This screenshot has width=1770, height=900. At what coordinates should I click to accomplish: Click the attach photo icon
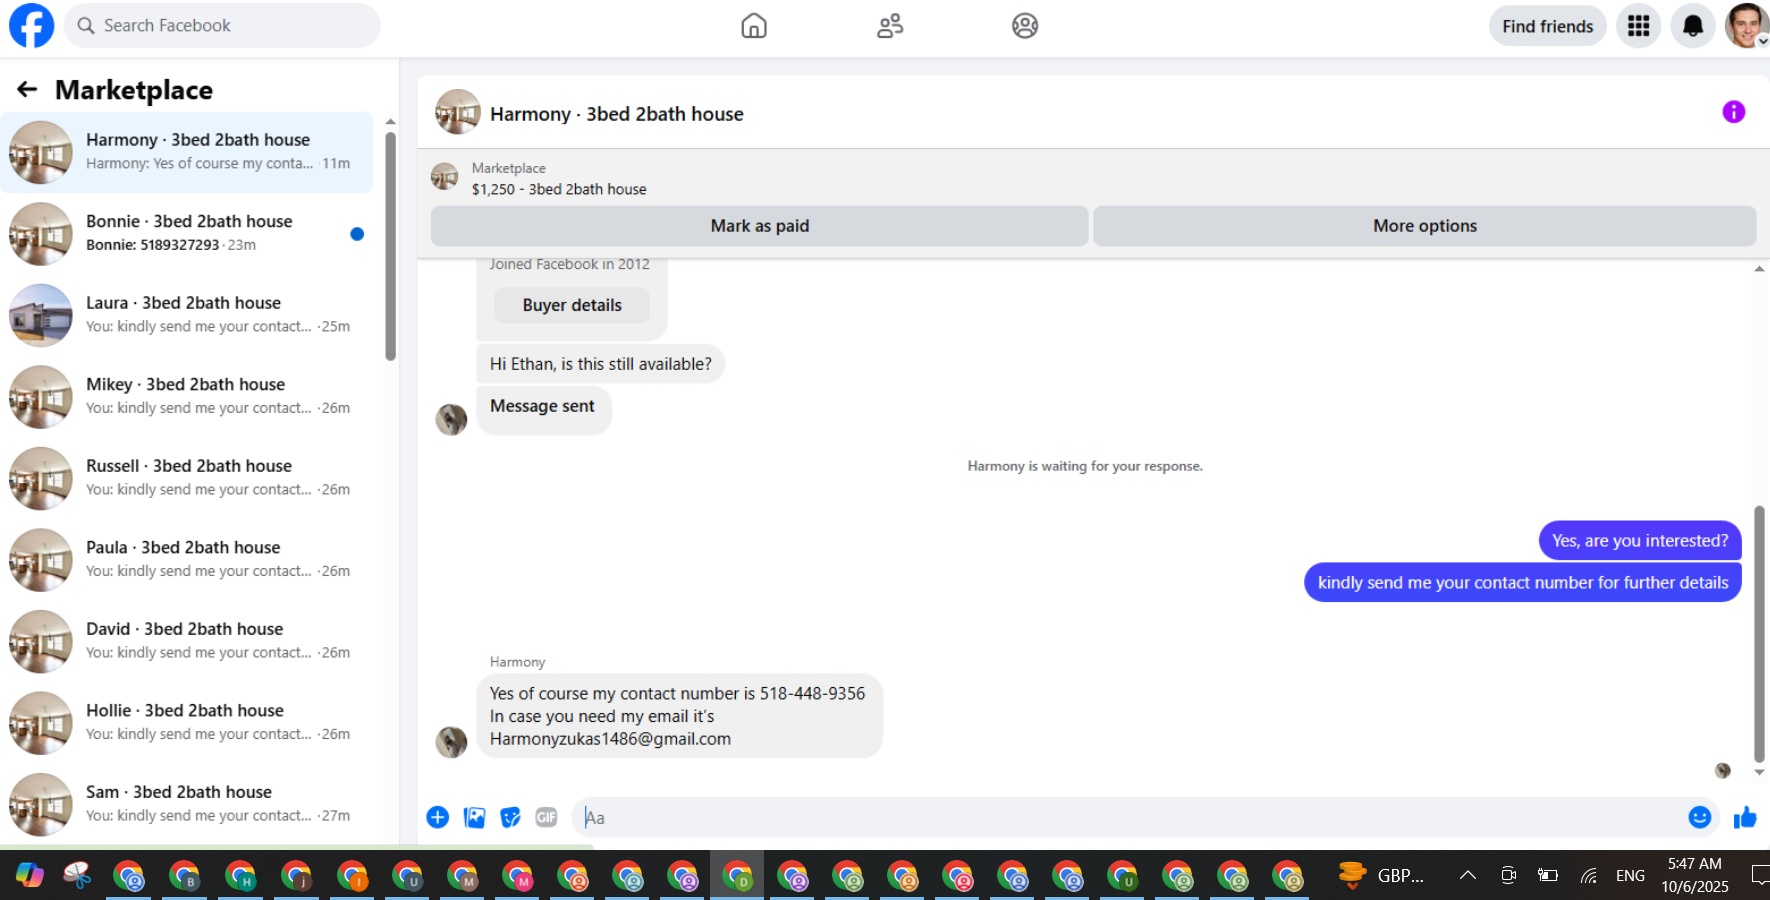474,817
